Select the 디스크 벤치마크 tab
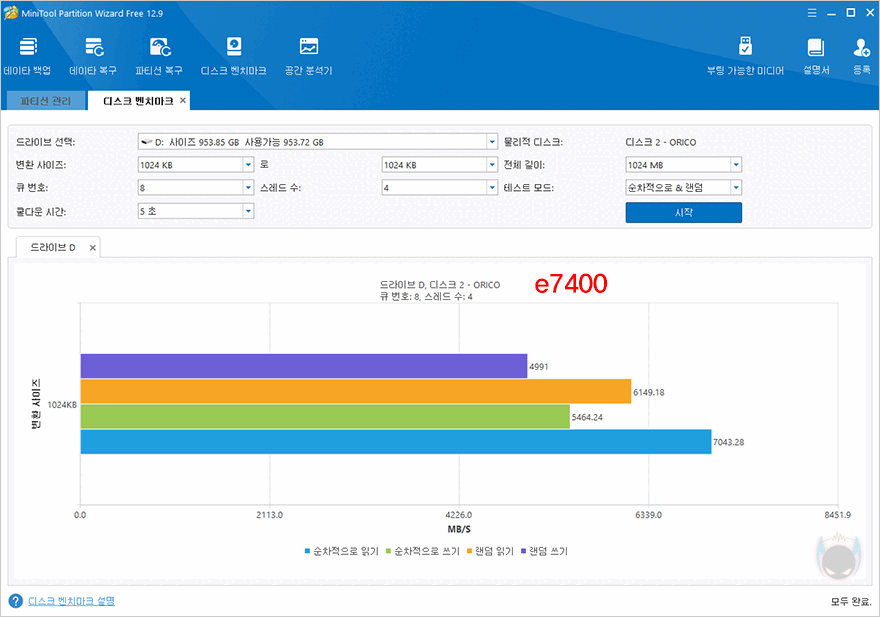 (138, 101)
